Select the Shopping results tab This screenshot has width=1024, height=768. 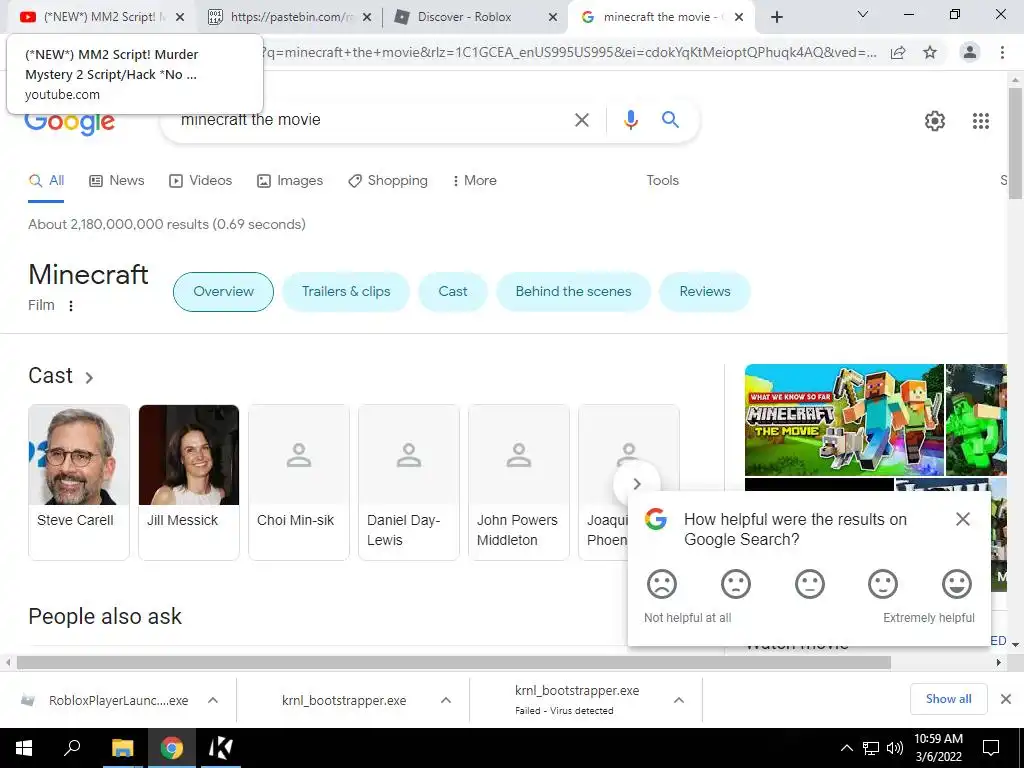click(x=388, y=181)
